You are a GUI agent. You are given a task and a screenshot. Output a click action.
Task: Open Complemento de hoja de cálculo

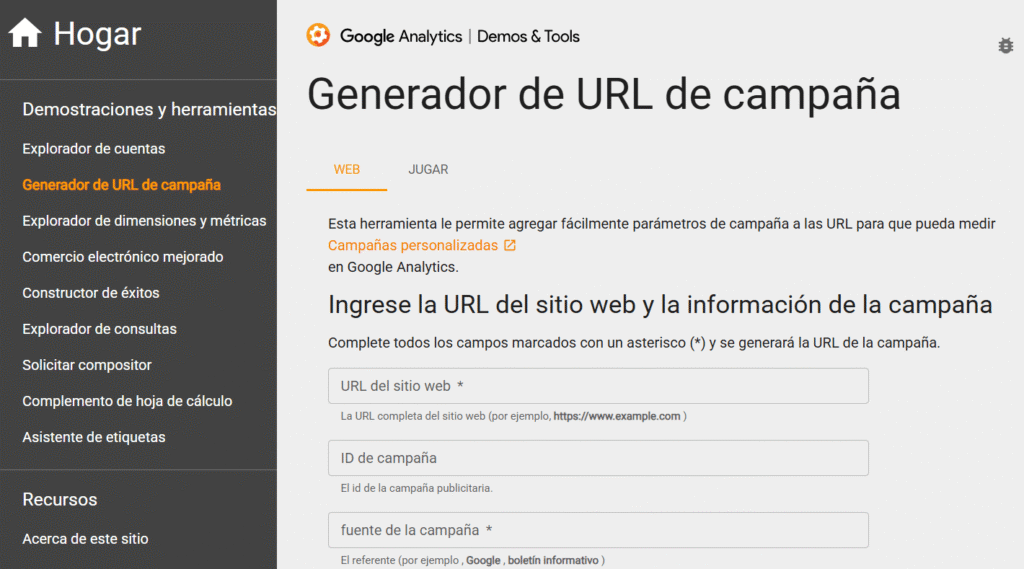point(127,401)
